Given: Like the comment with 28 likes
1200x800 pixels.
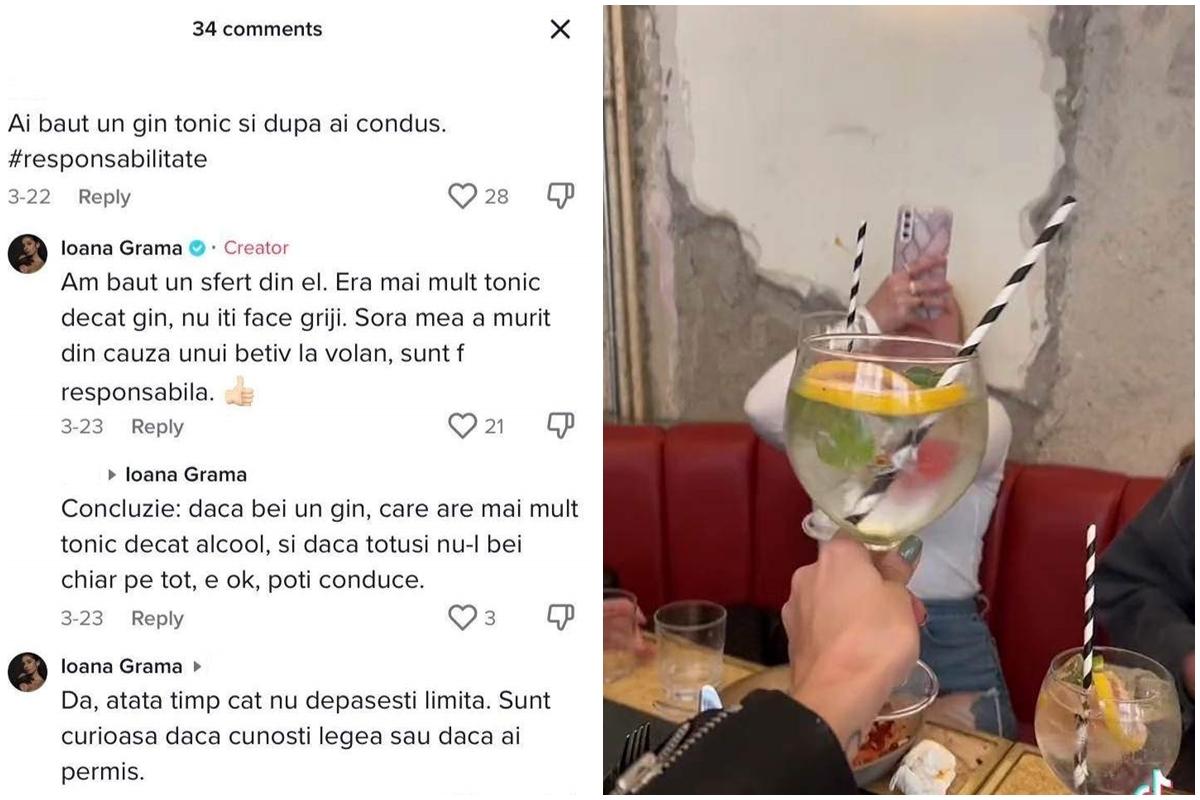Looking at the screenshot, I should (462, 196).
